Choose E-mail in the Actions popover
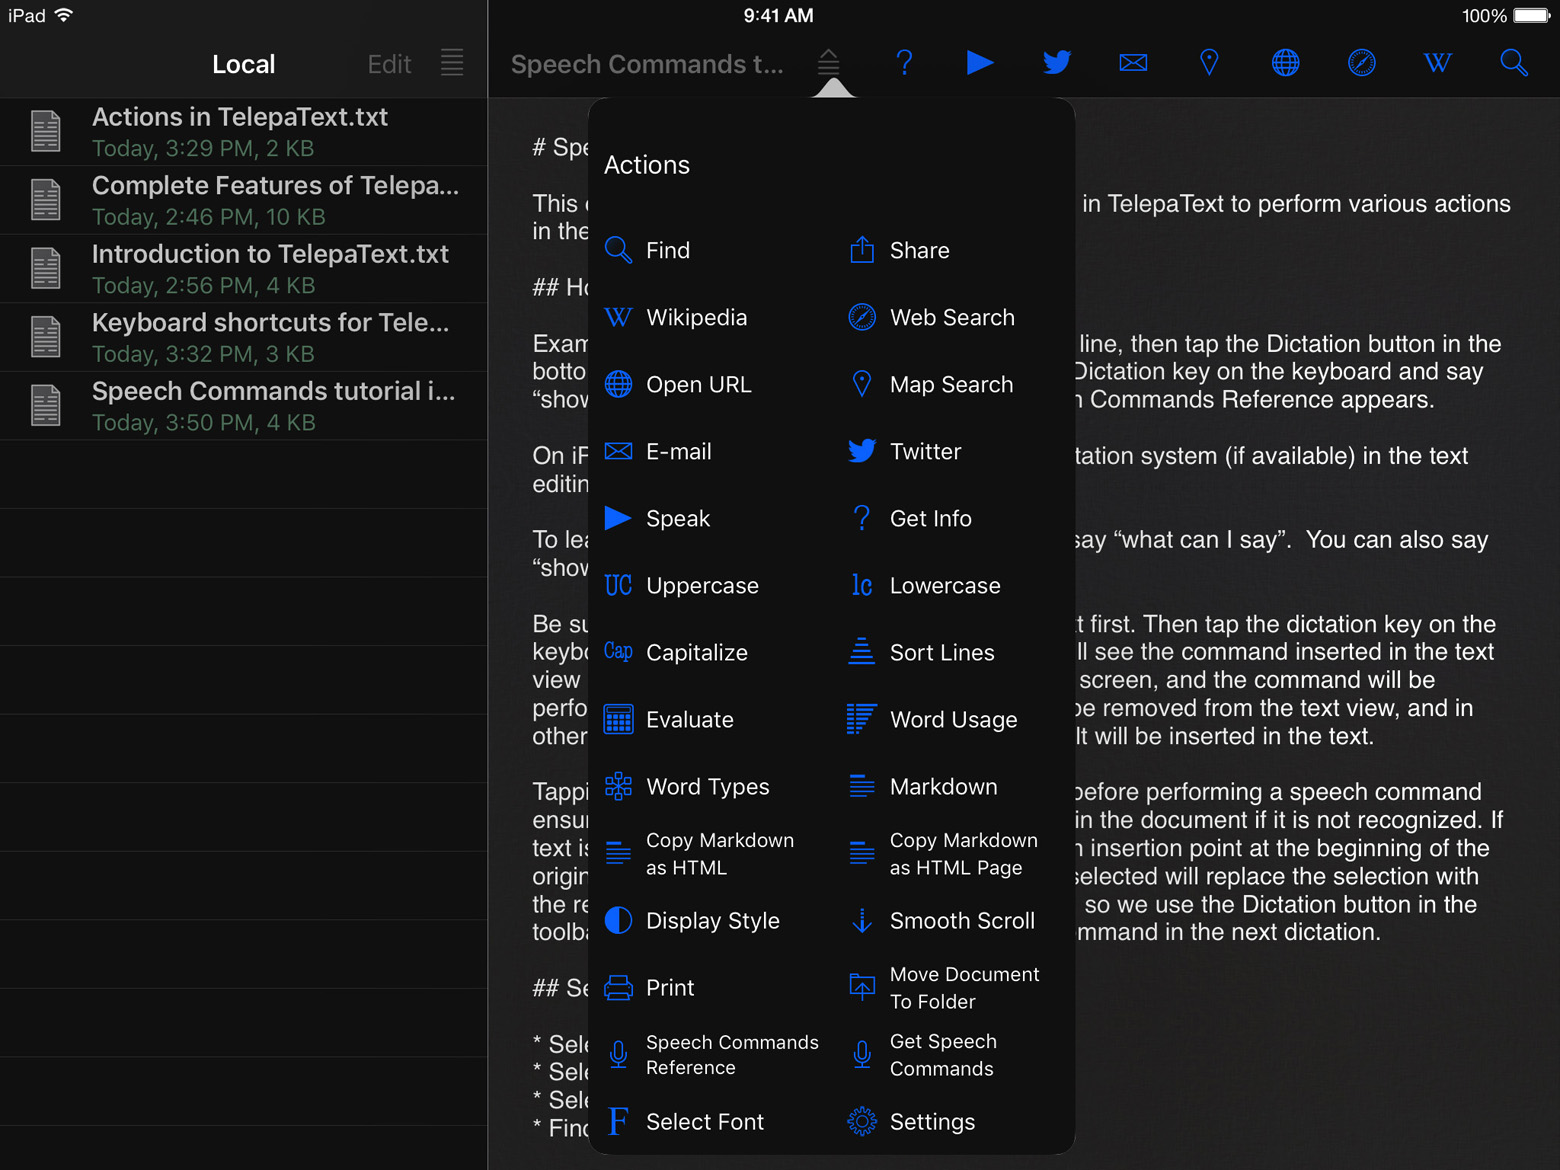This screenshot has width=1560, height=1170. (x=658, y=451)
